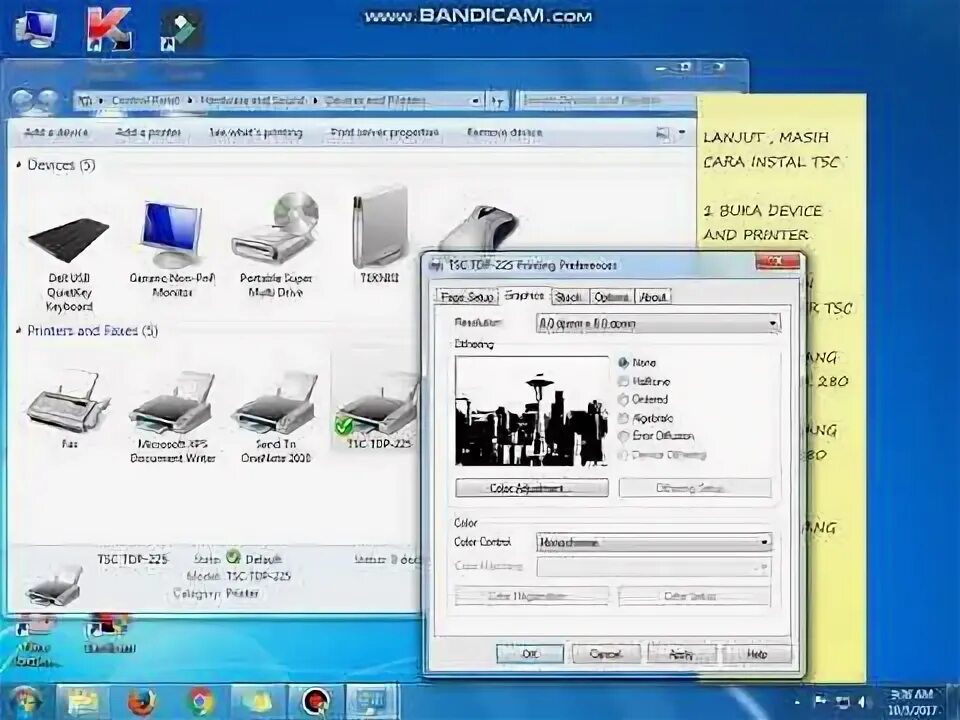The height and width of the screenshot is (720, 960).
Task: Click Help in Printing Preferences
Action: pyautogui.click(x=757, y=654)
